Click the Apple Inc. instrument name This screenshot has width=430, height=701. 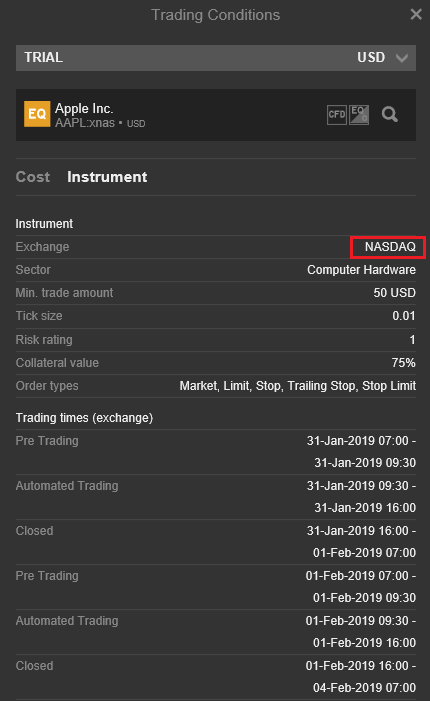coord(84,108)
